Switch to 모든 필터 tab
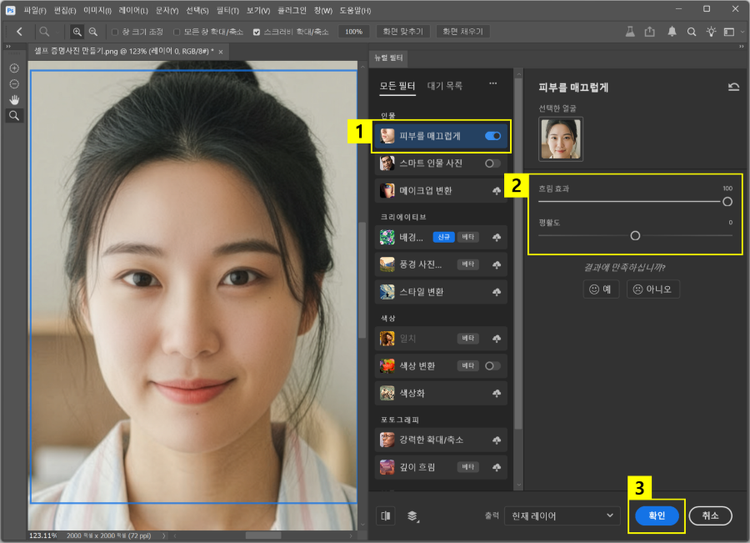 [397, 86]
